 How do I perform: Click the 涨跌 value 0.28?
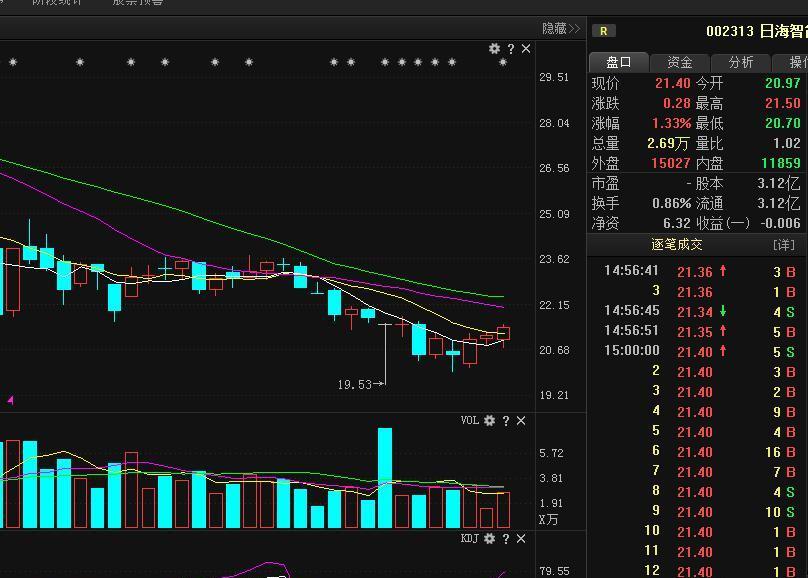[677, 104]
